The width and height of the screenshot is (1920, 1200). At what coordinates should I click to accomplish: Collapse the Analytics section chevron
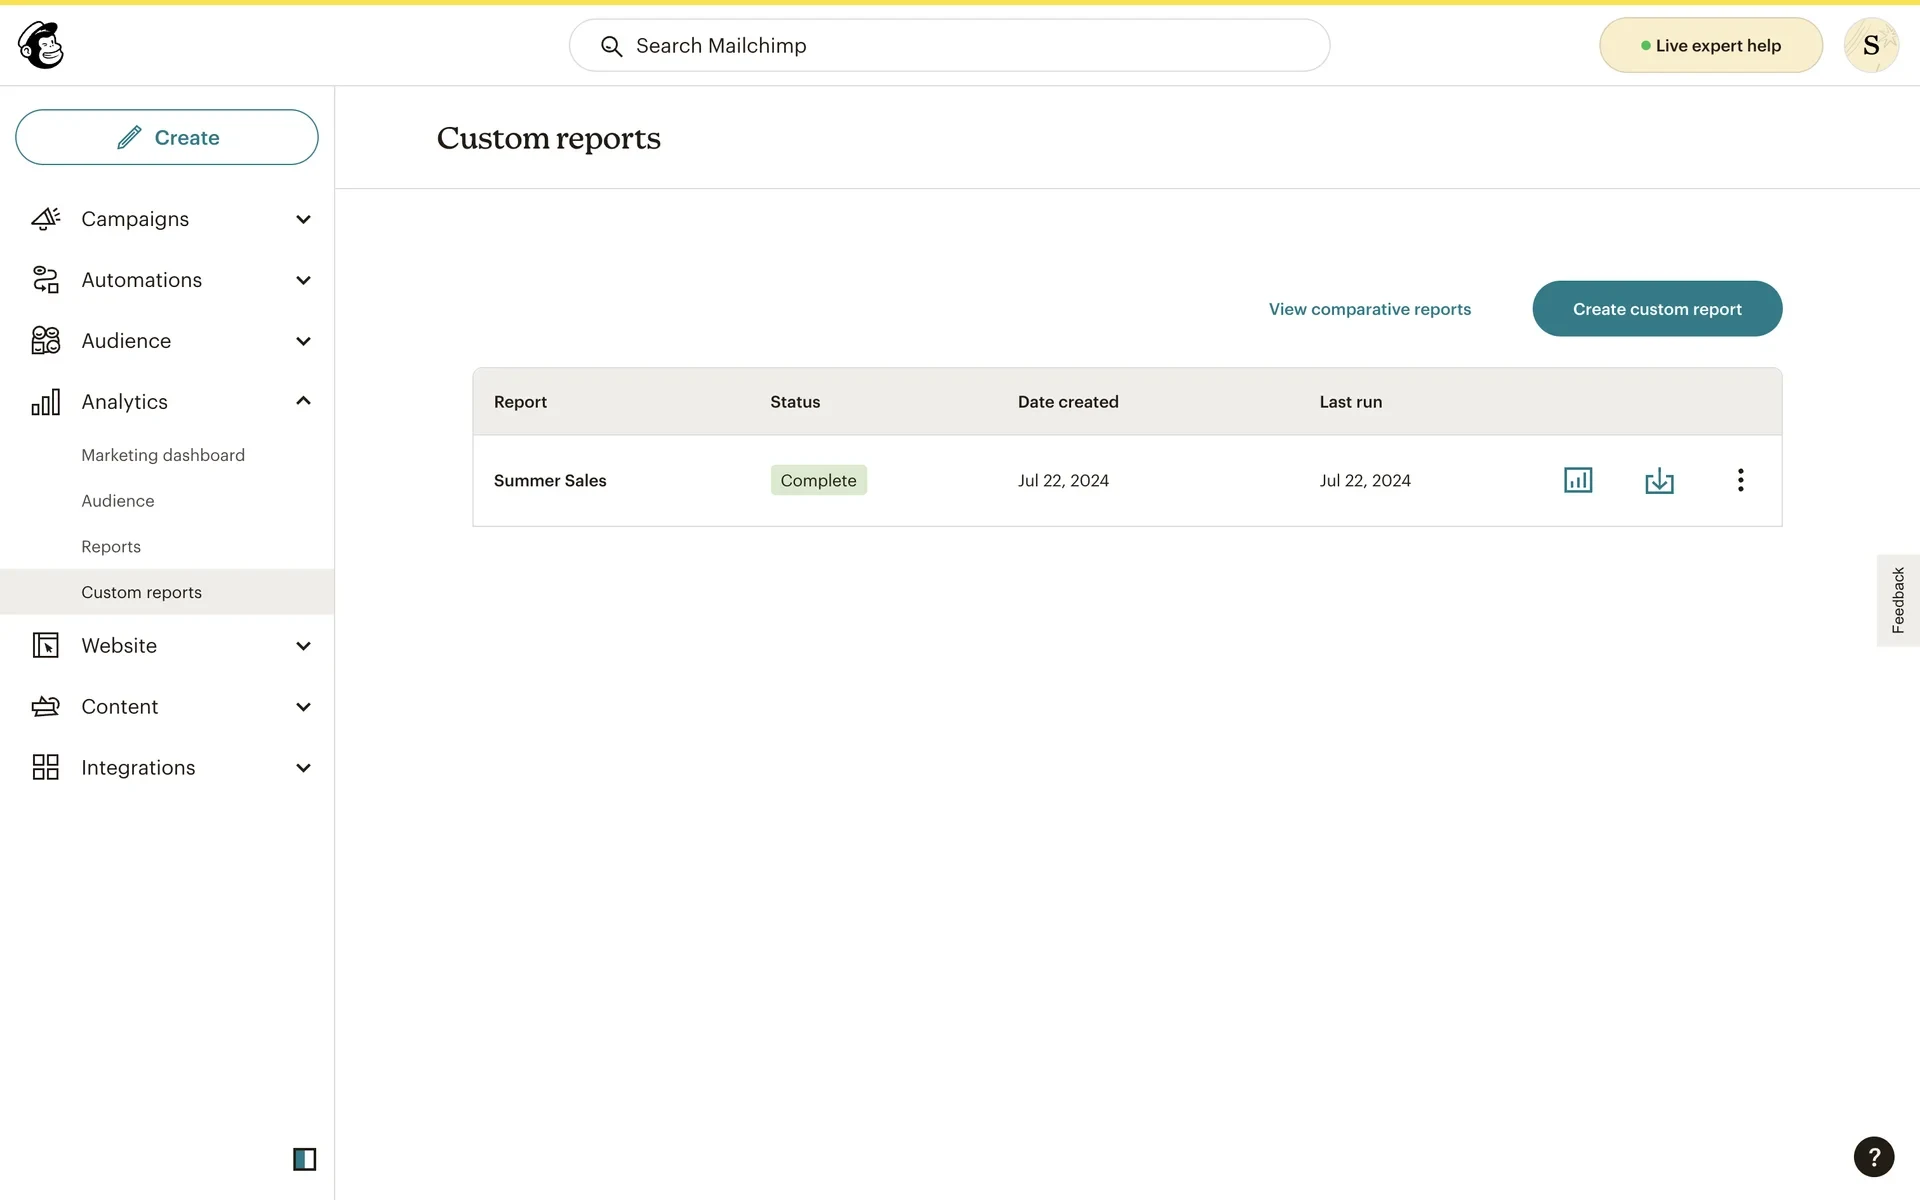[303, 401]
